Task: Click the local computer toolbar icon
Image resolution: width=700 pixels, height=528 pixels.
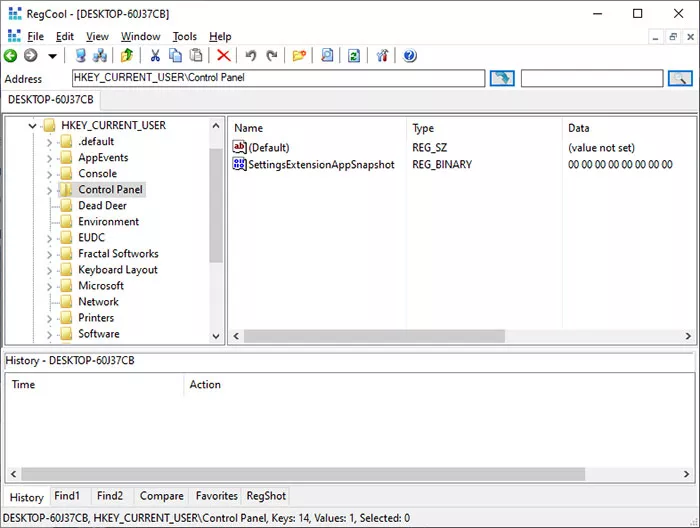Action: (x=80, y=56)
